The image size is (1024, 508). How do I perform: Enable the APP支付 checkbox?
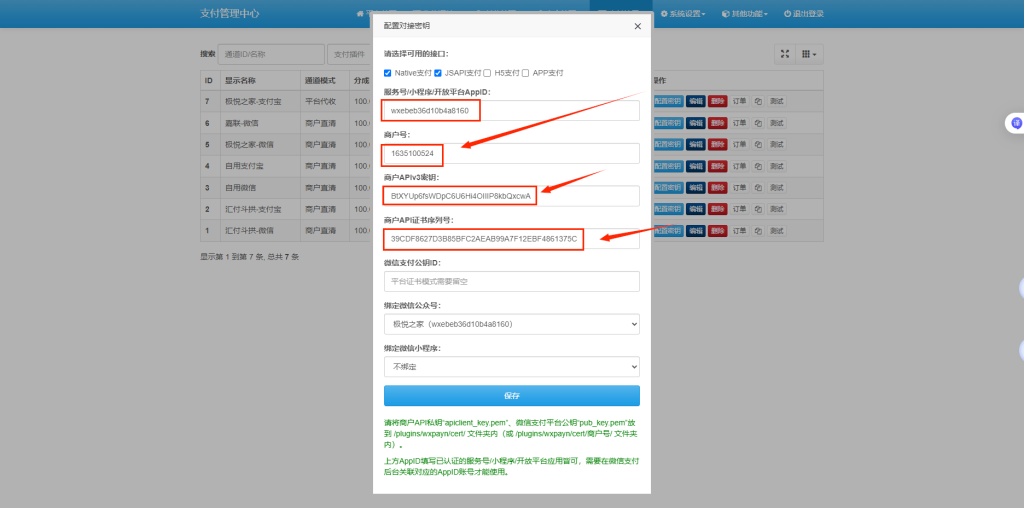(x=526, y=73)
